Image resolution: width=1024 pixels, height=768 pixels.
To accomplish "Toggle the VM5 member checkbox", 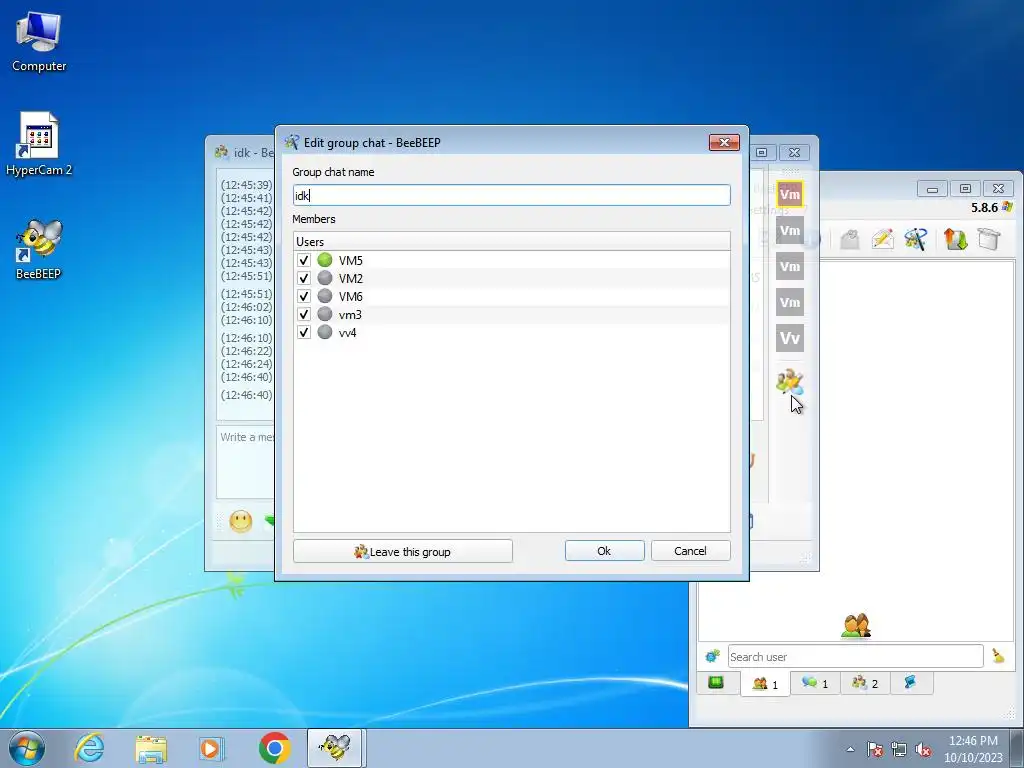I will click(304, 260).
